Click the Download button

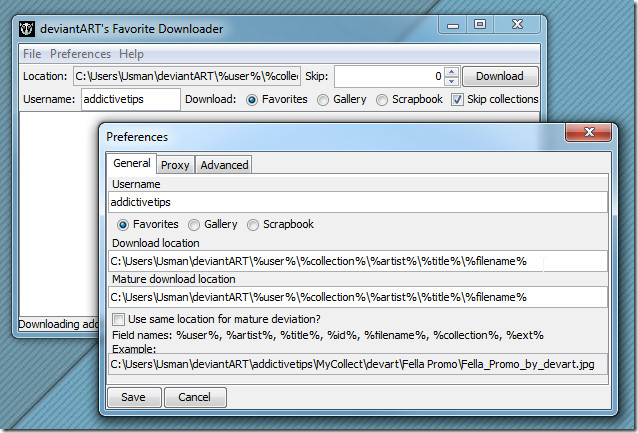pos(500,76)
